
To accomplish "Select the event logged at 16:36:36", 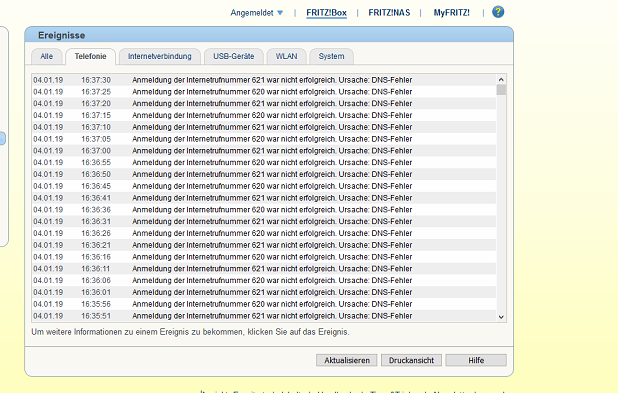I will click(264, 210).
